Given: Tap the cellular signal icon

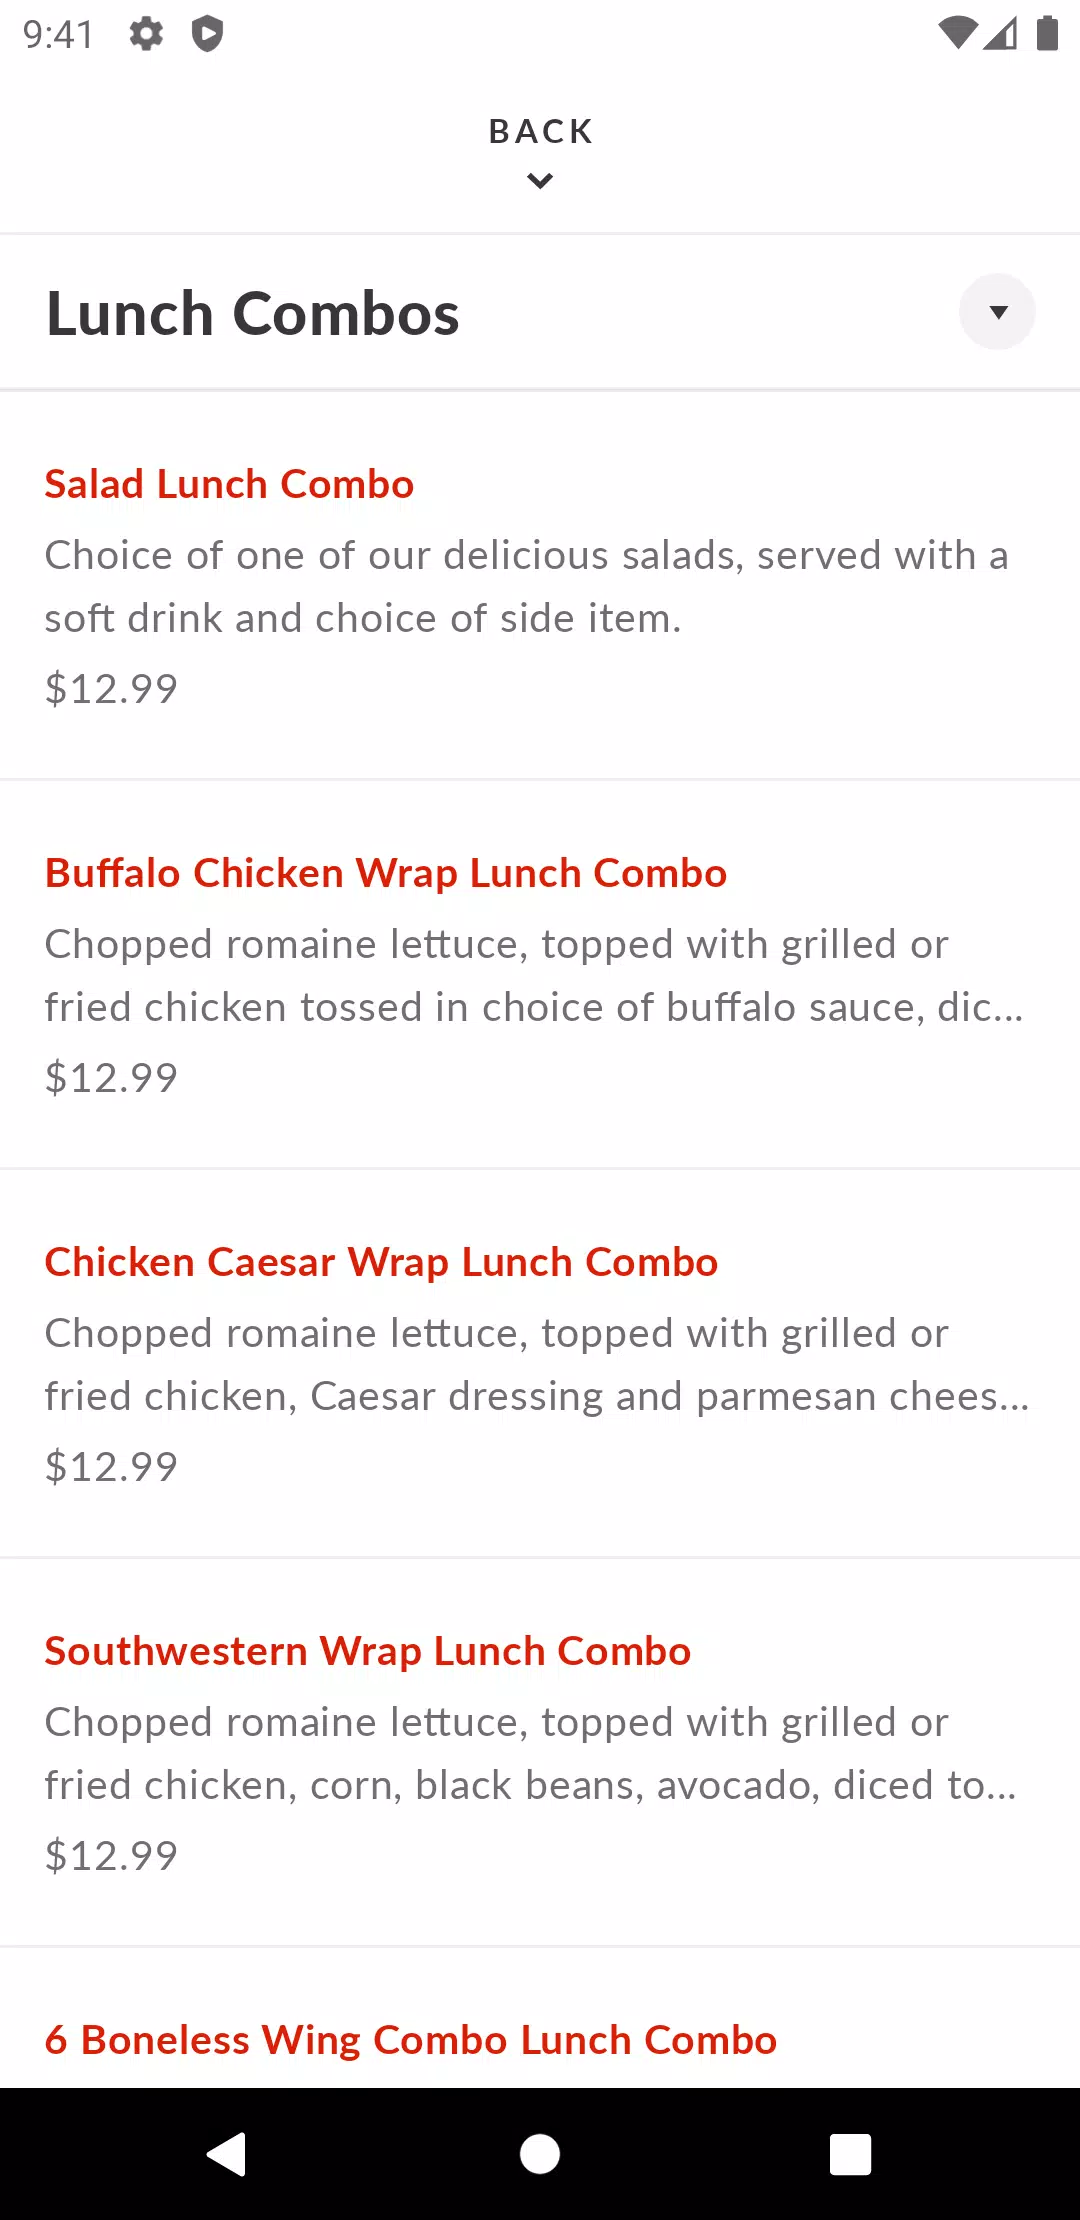Looking at the screenshot, I should click(1001, 33).
